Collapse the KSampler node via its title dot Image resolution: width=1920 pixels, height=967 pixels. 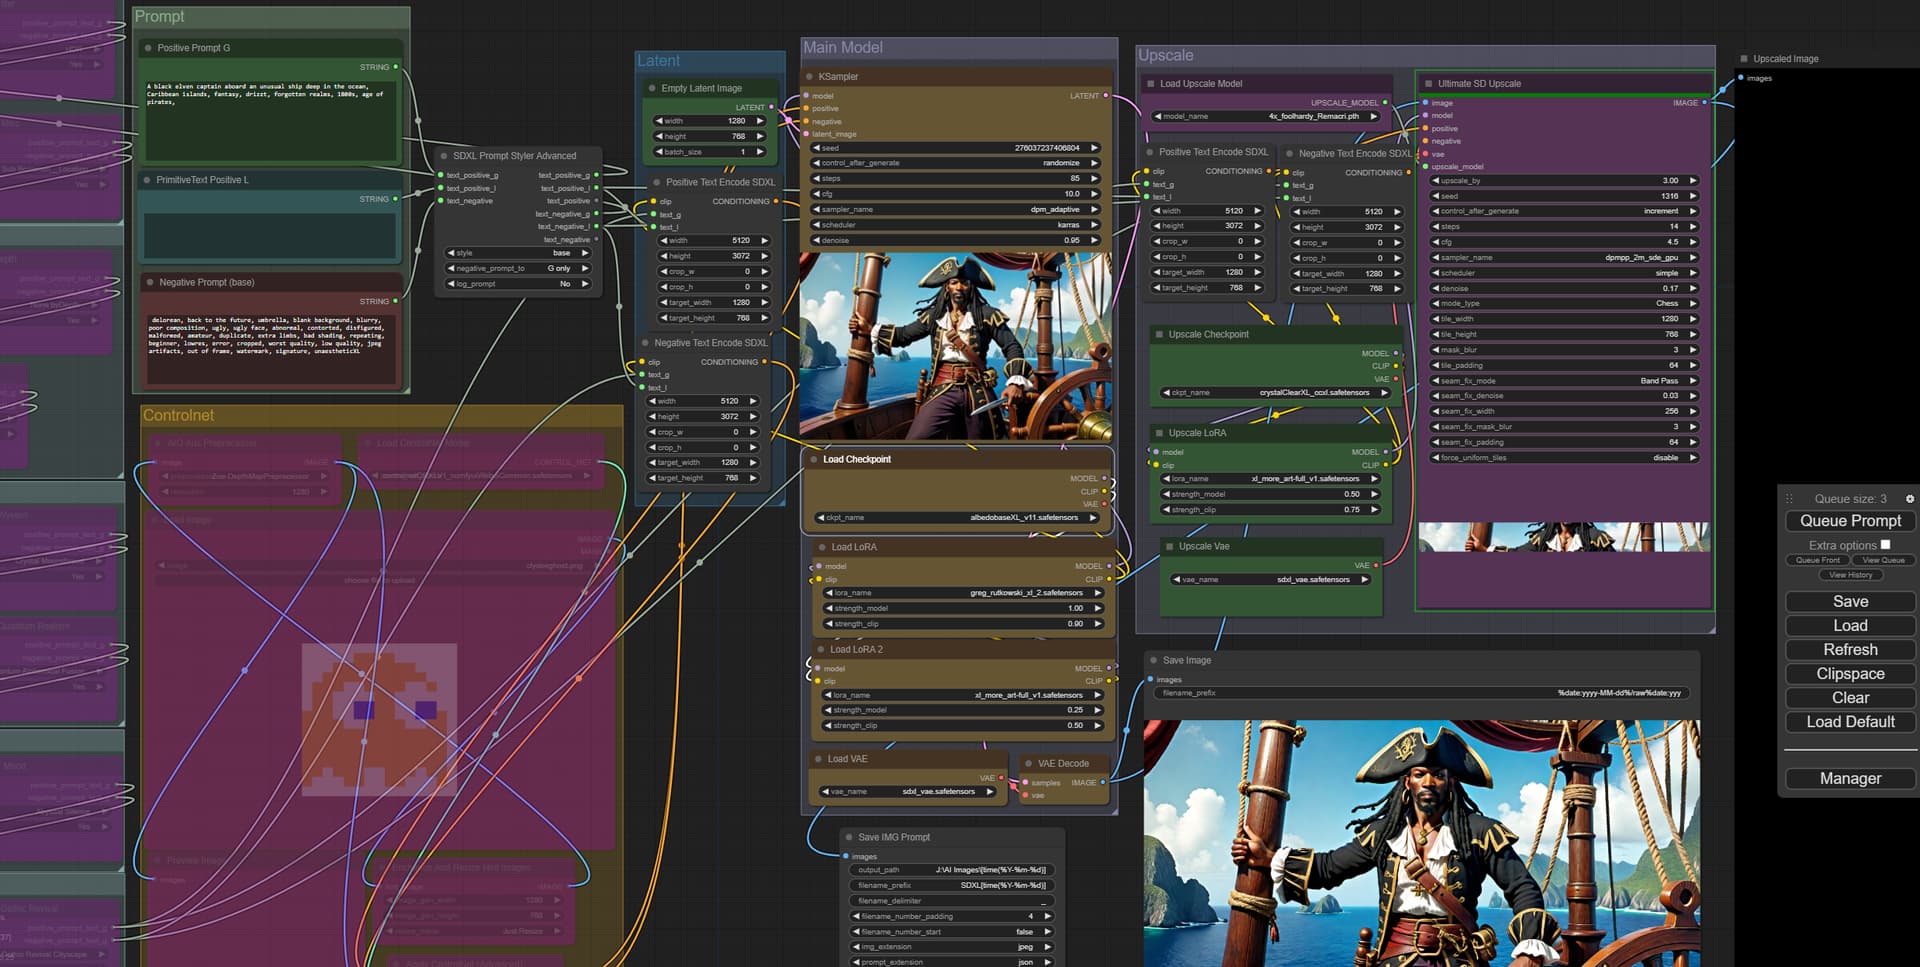pyautogui.click(x=809, y=77)
